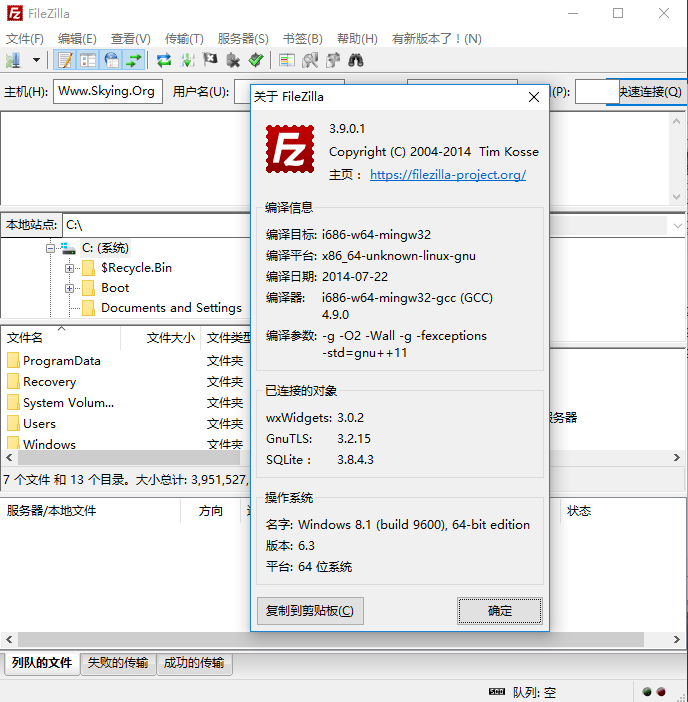Click 快速连接(Q) button

(650, 92)
